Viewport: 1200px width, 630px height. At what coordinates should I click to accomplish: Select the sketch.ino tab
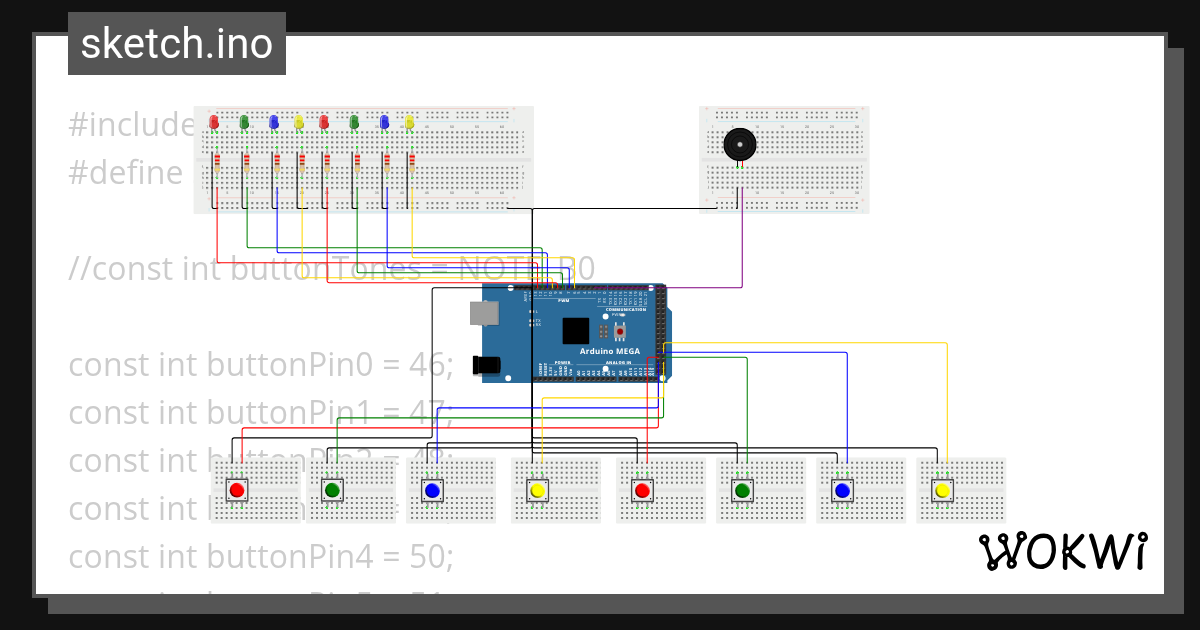(x=176, y=43)
